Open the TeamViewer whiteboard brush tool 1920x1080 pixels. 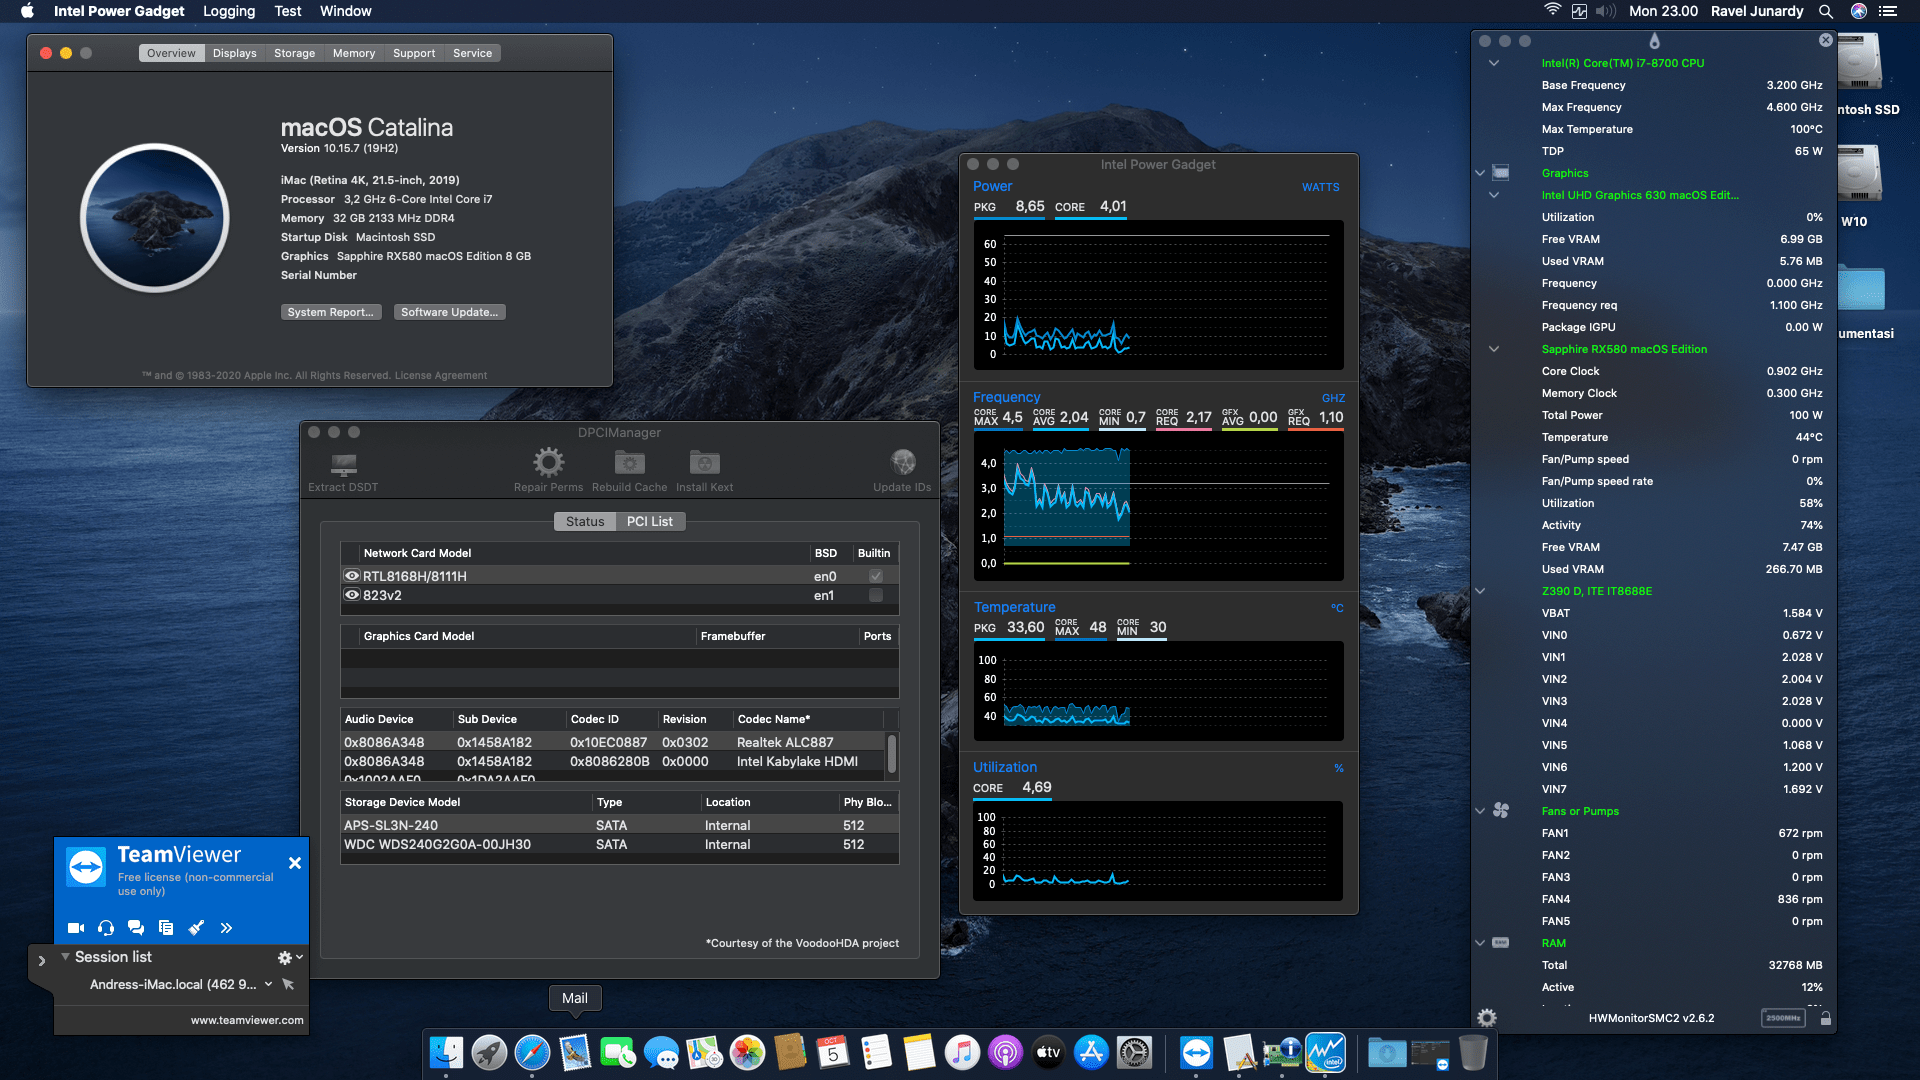(x=196, y=928)
